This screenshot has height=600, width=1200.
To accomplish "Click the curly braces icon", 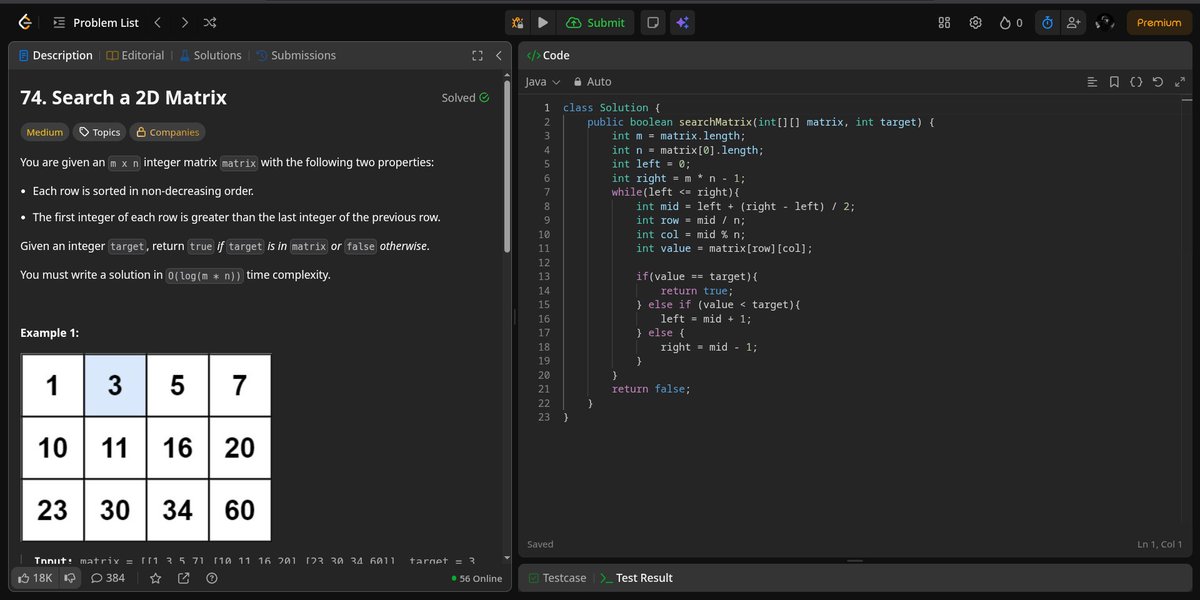I will [x=1136, y=82].
